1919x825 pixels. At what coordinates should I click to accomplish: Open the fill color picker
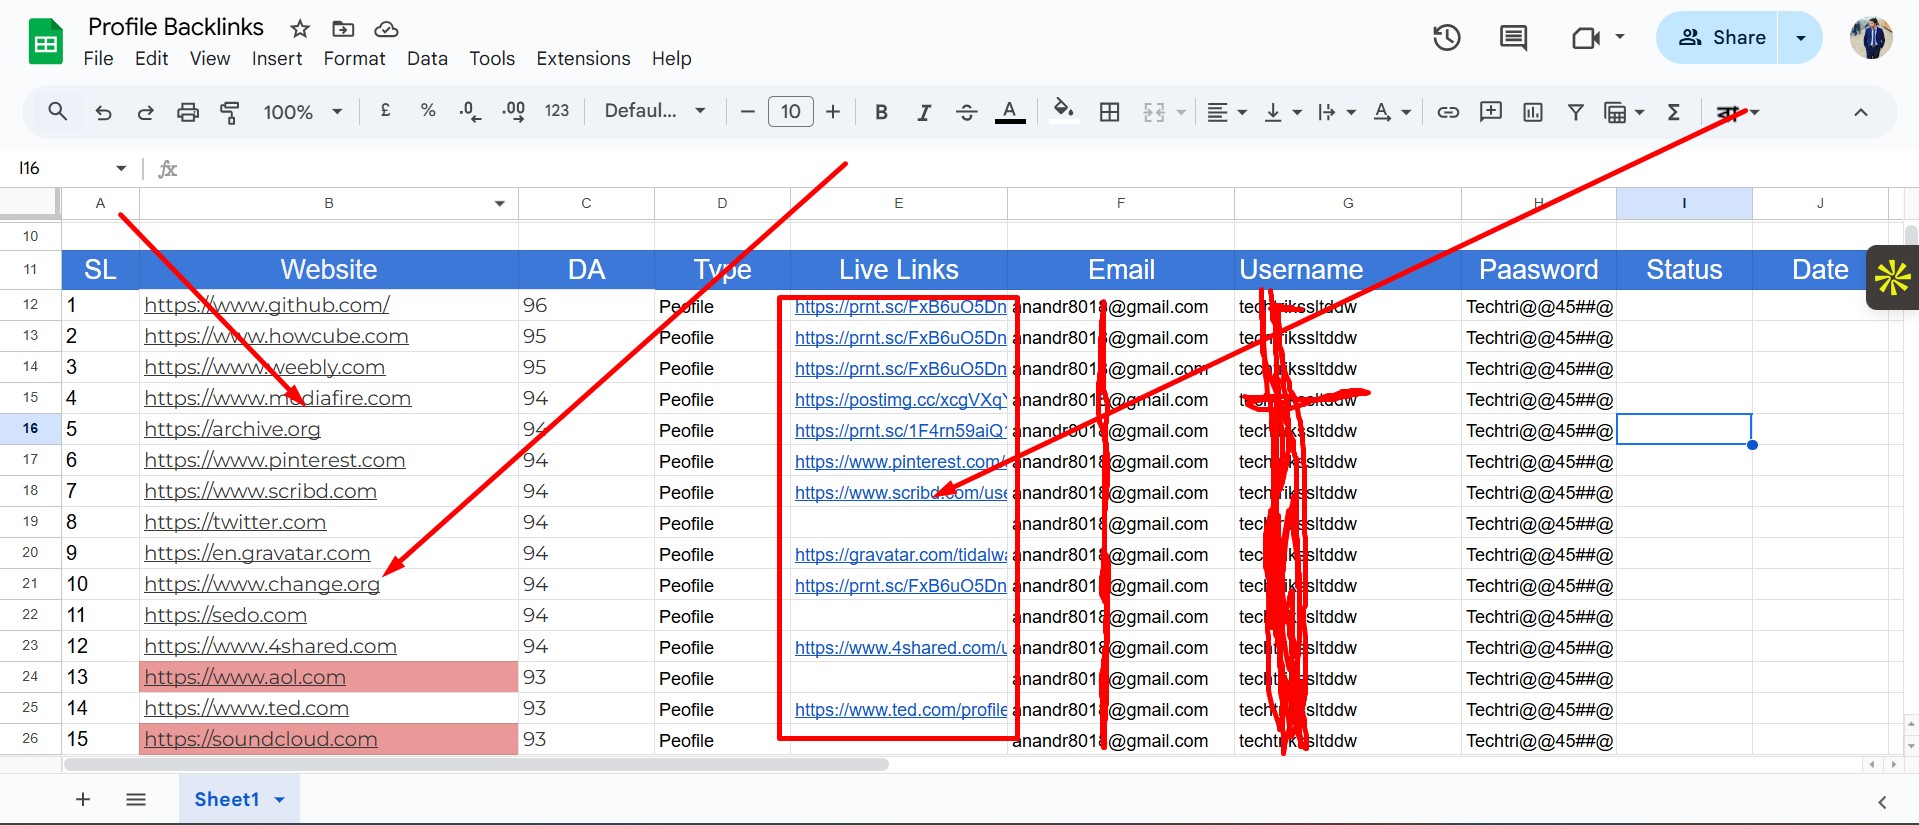(1063, 111)
